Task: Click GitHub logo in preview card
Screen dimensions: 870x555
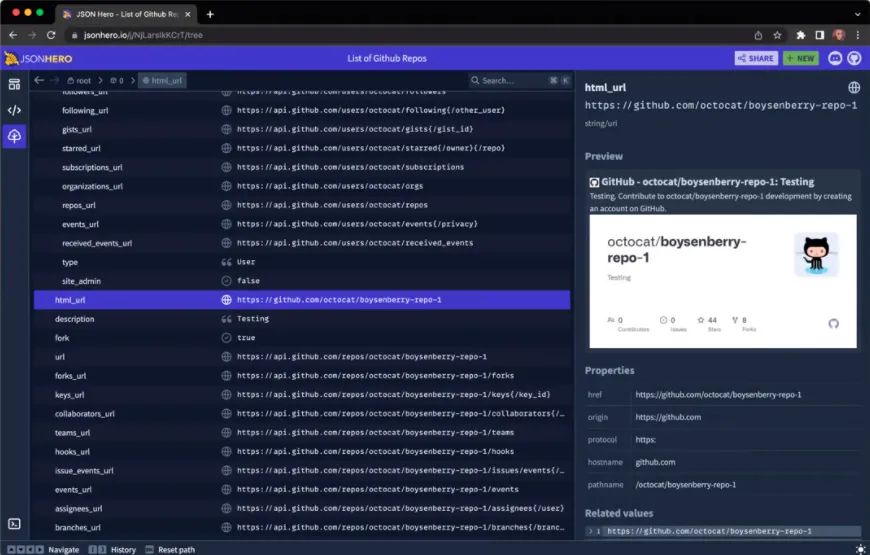Action: [833, 324]
